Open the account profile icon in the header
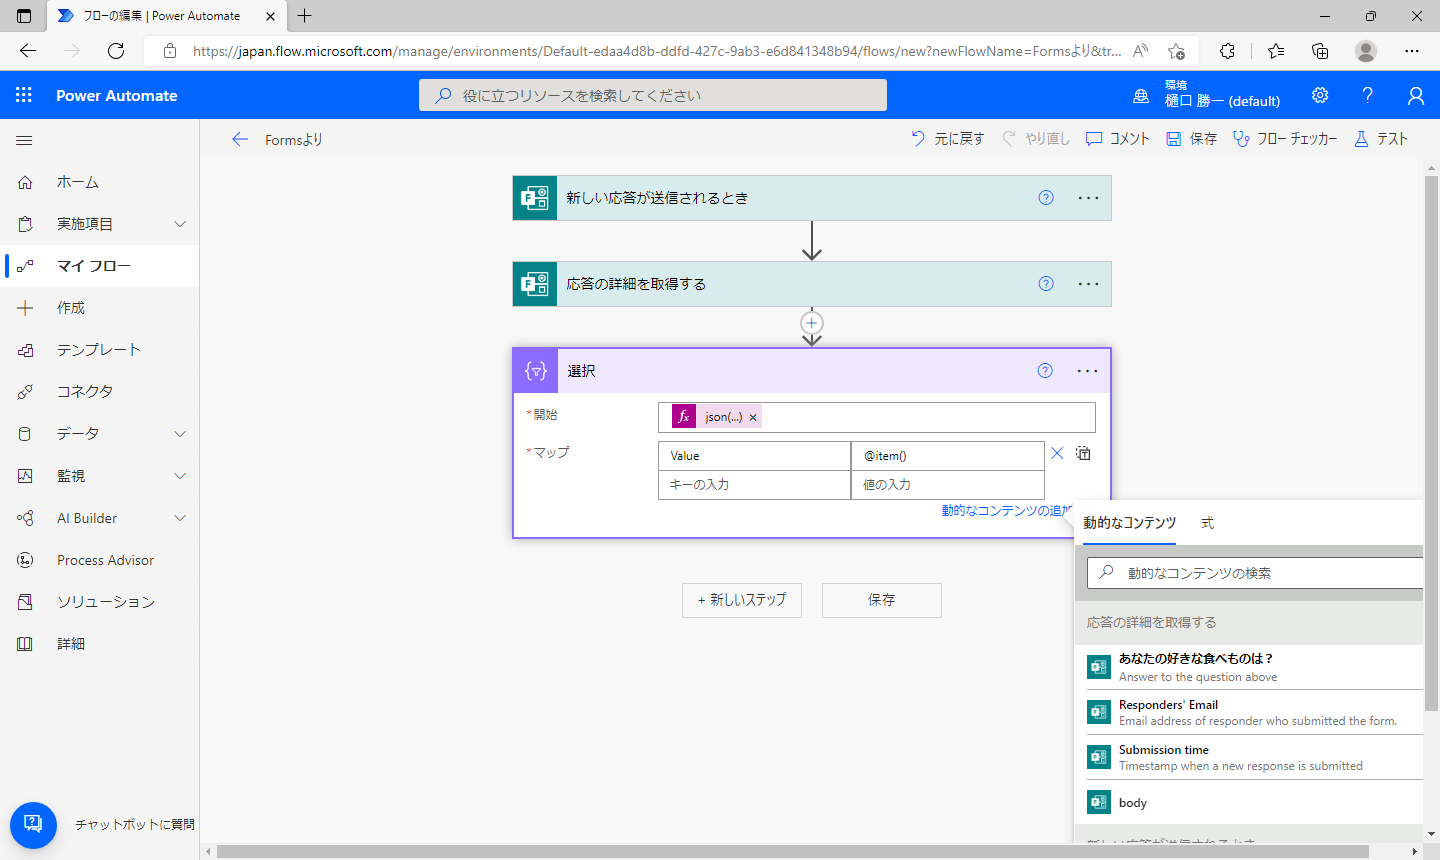Image resolution: width=1440 pixels, height=860 pixels. pyautogui.click(x=1416, y=95)
